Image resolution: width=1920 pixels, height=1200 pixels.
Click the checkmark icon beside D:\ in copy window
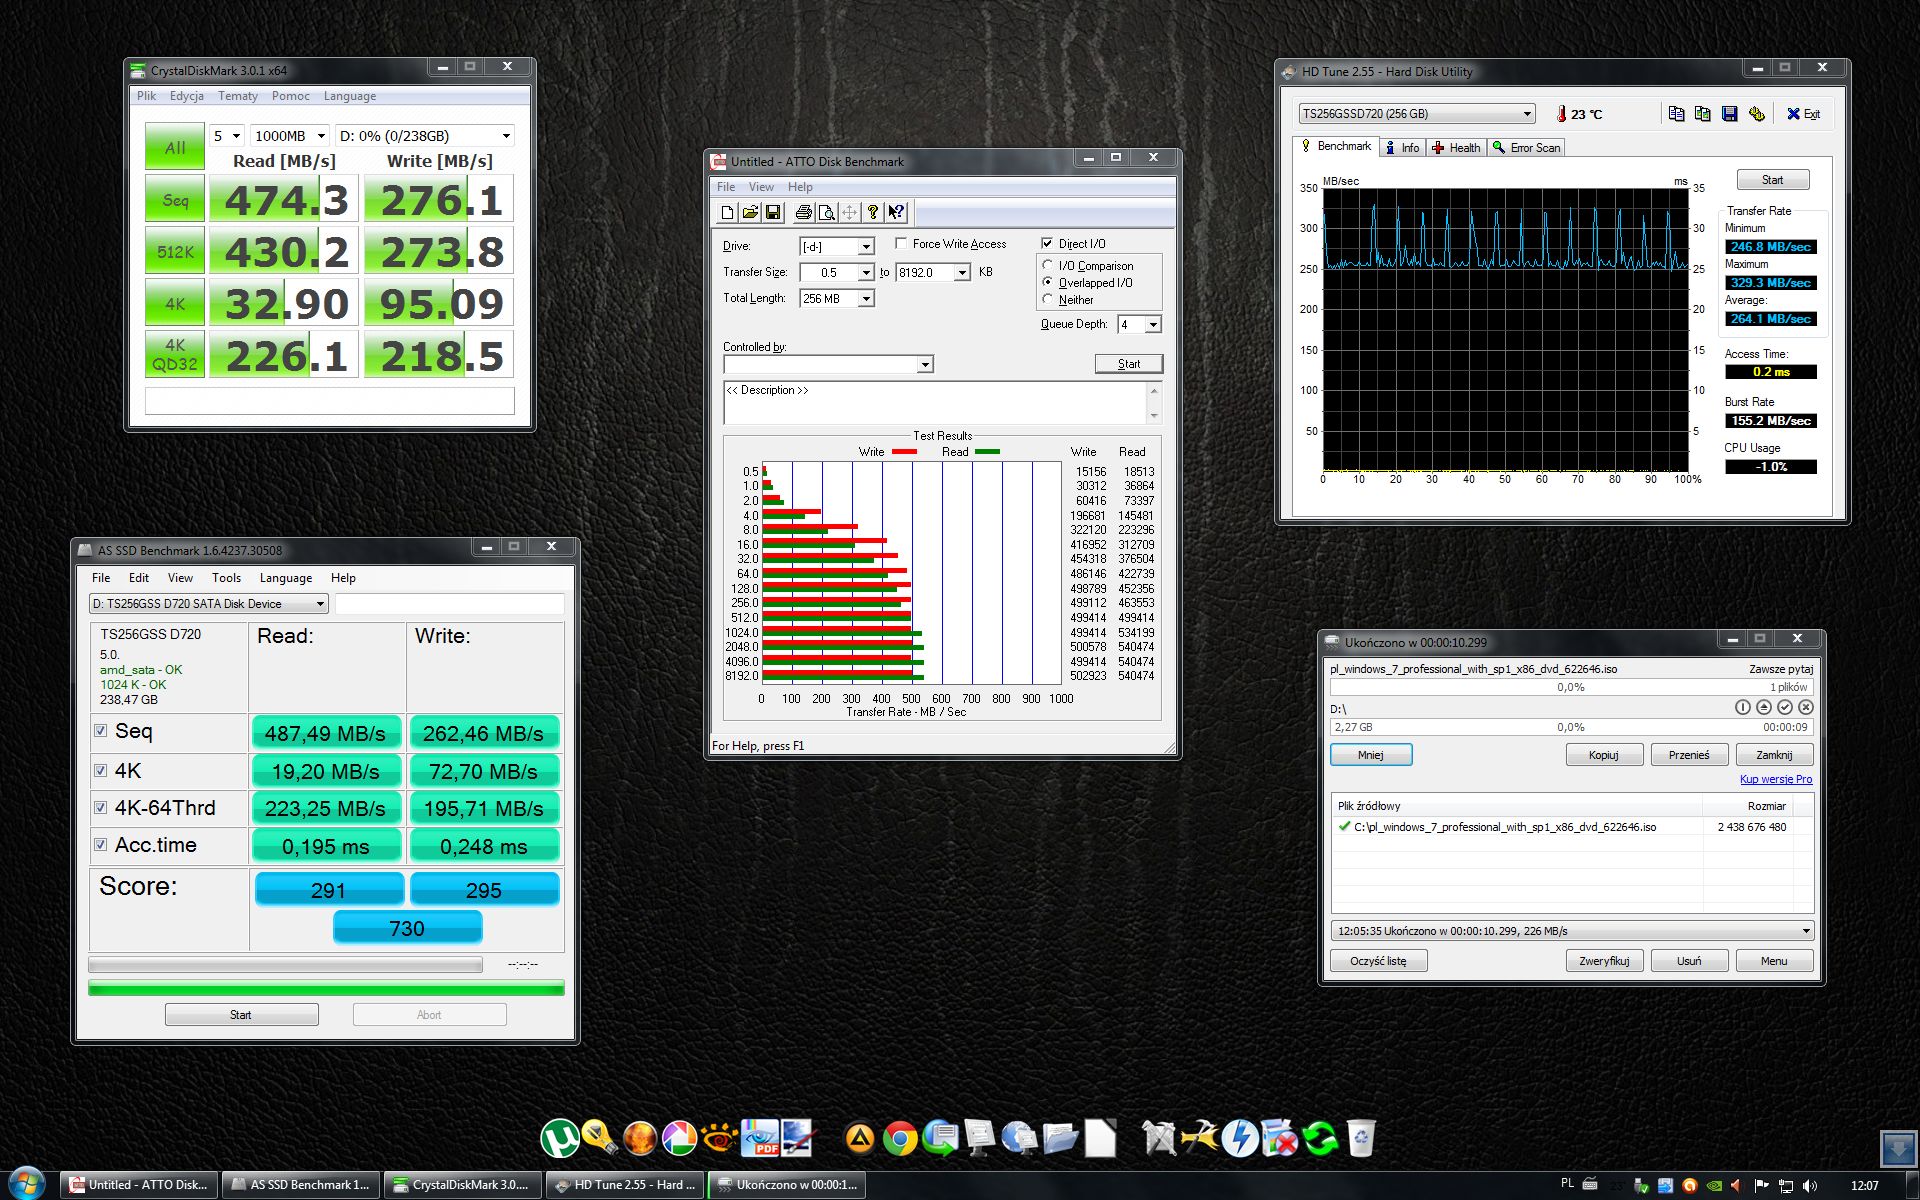[x=1785, y=707]
